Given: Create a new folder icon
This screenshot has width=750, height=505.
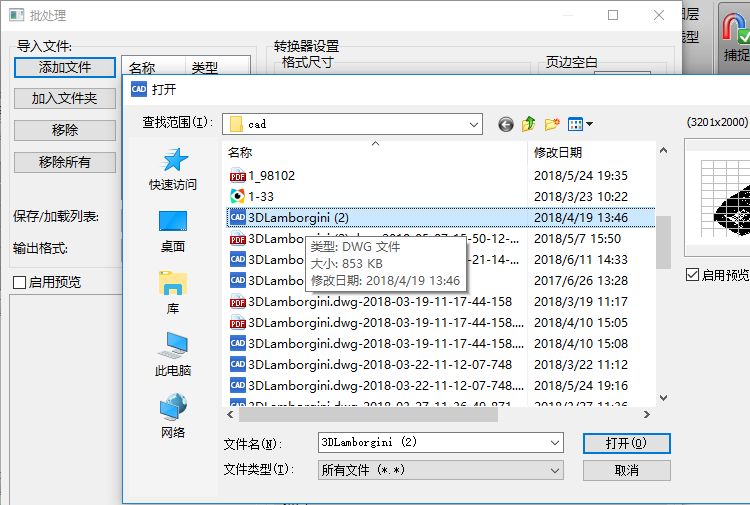Looking at the screenshot, I should click(x=552, y=124).
